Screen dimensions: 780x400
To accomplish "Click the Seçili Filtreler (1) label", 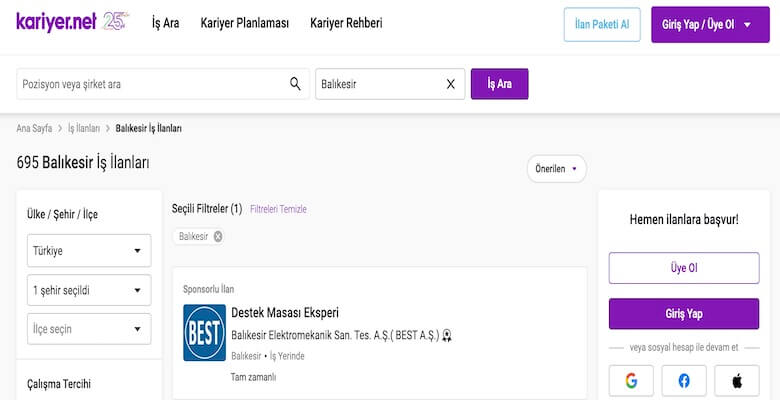I will [207, 208].
